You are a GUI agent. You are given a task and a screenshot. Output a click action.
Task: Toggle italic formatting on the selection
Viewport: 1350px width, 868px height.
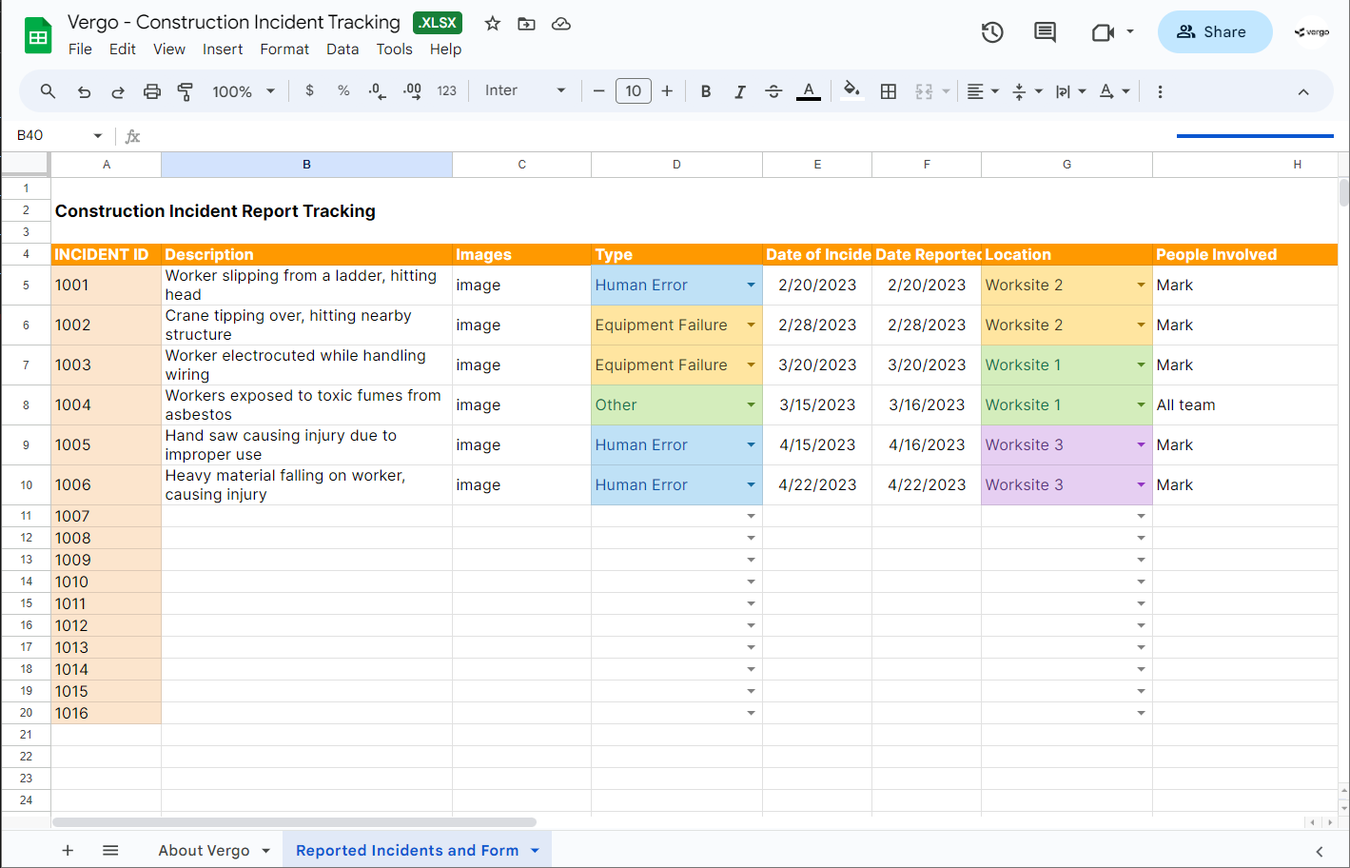740,91
